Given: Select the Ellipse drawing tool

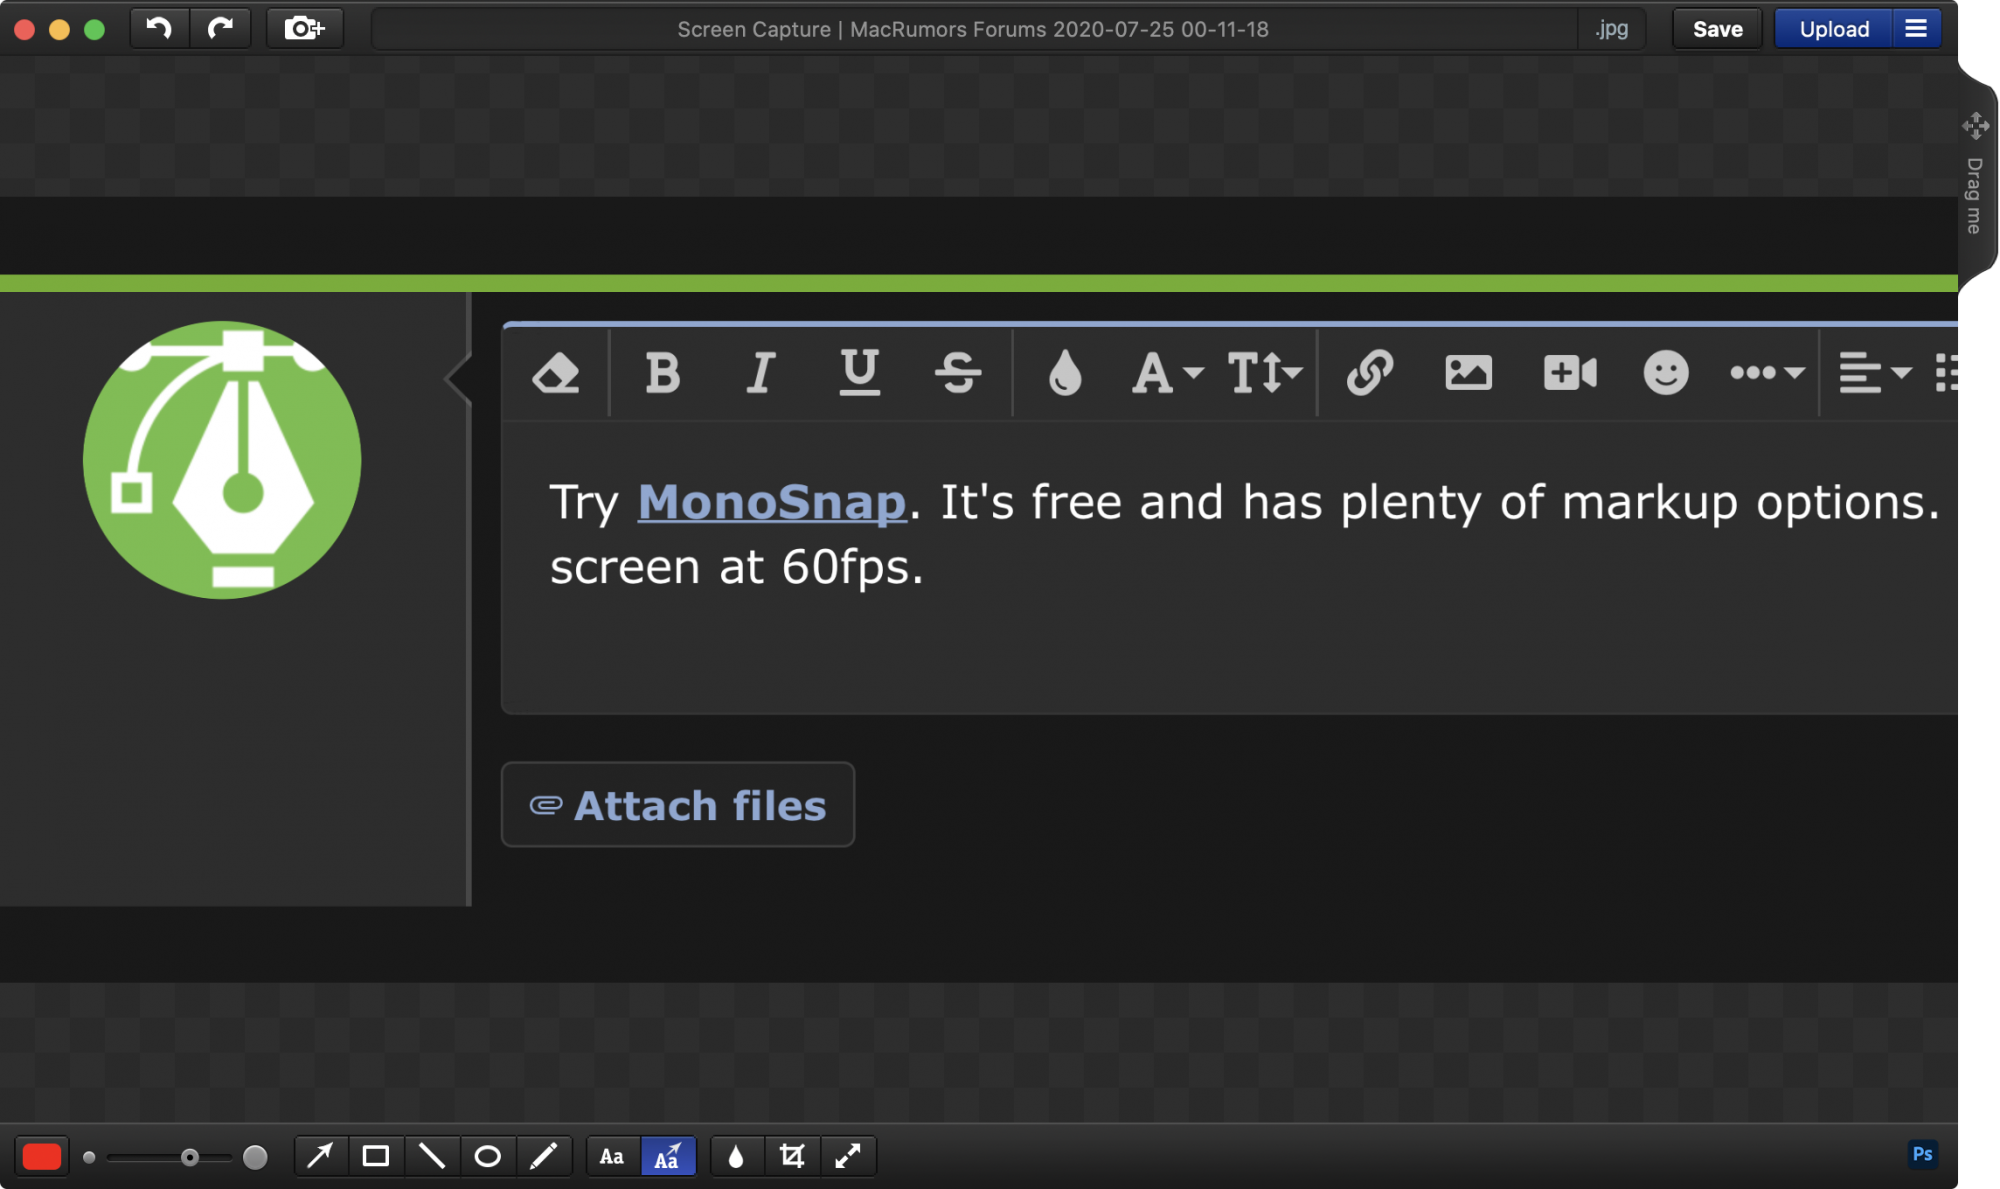Looking at the screenshot, I should (x=487, y=1156).
